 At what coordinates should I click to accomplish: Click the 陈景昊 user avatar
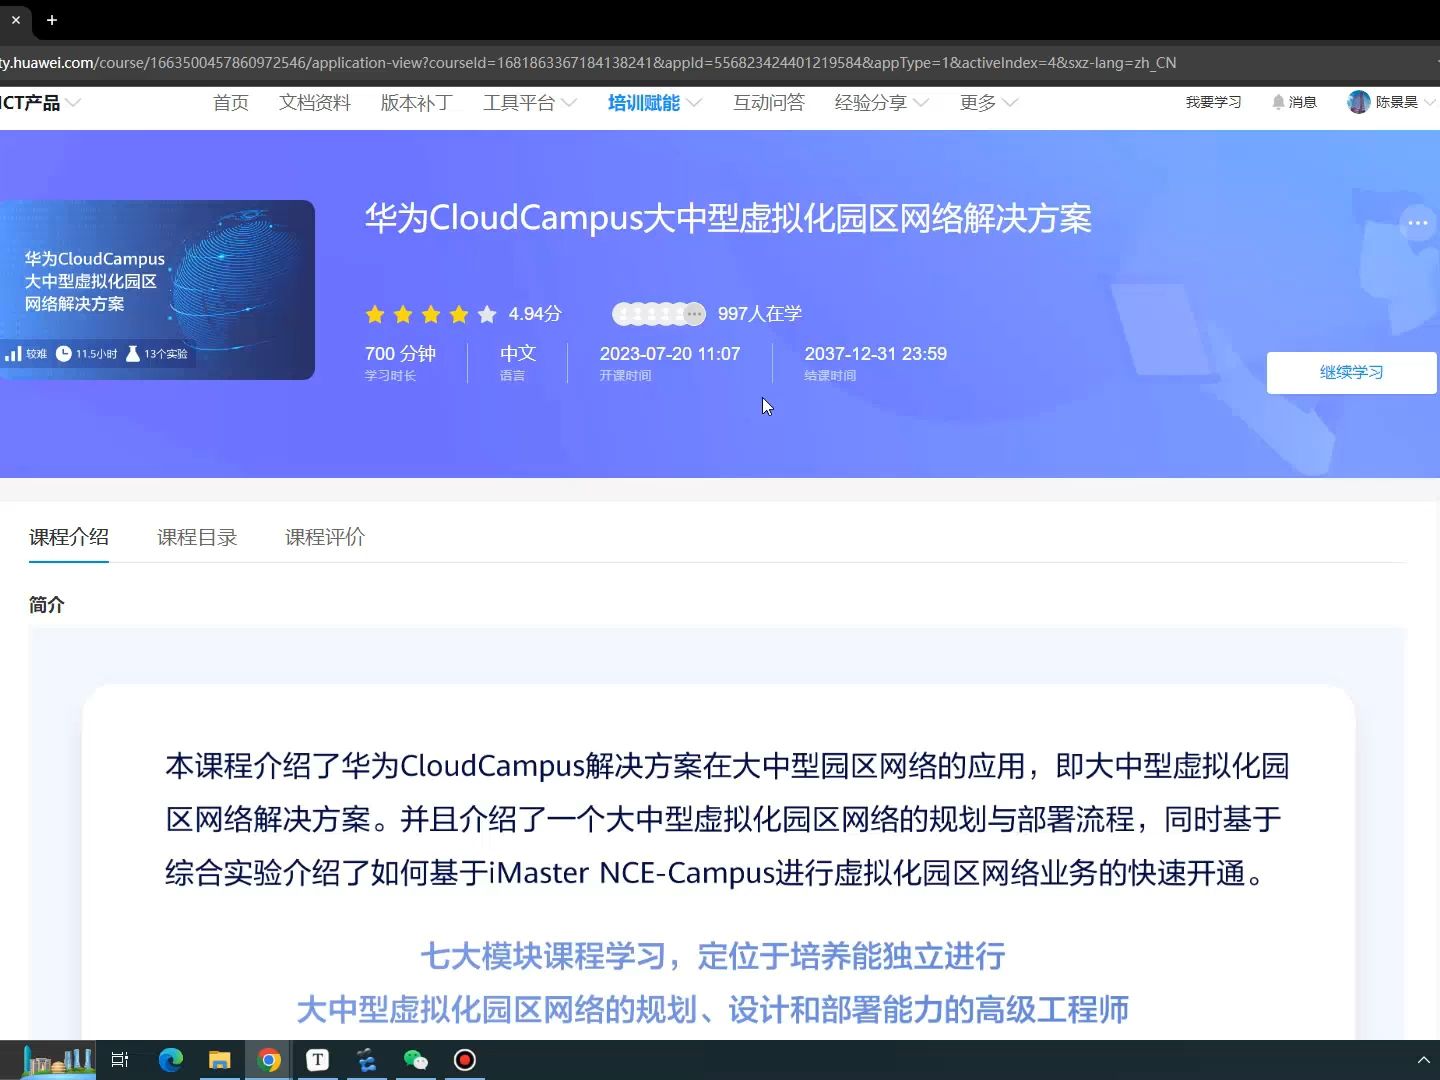click(1358, 102)
